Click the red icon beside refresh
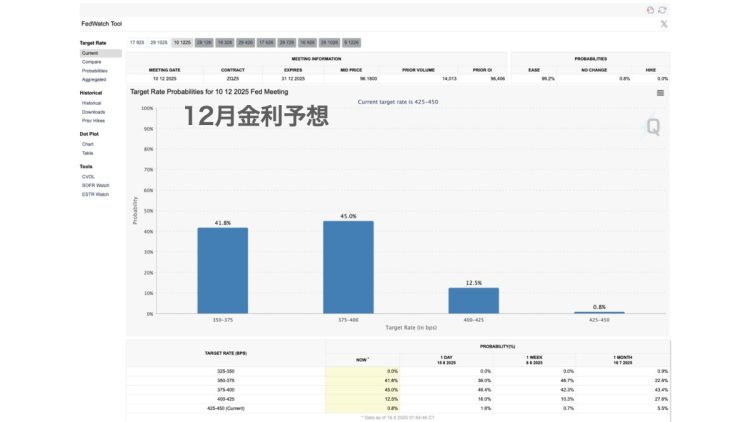The image size is (750, 422). tap(650, 10)
